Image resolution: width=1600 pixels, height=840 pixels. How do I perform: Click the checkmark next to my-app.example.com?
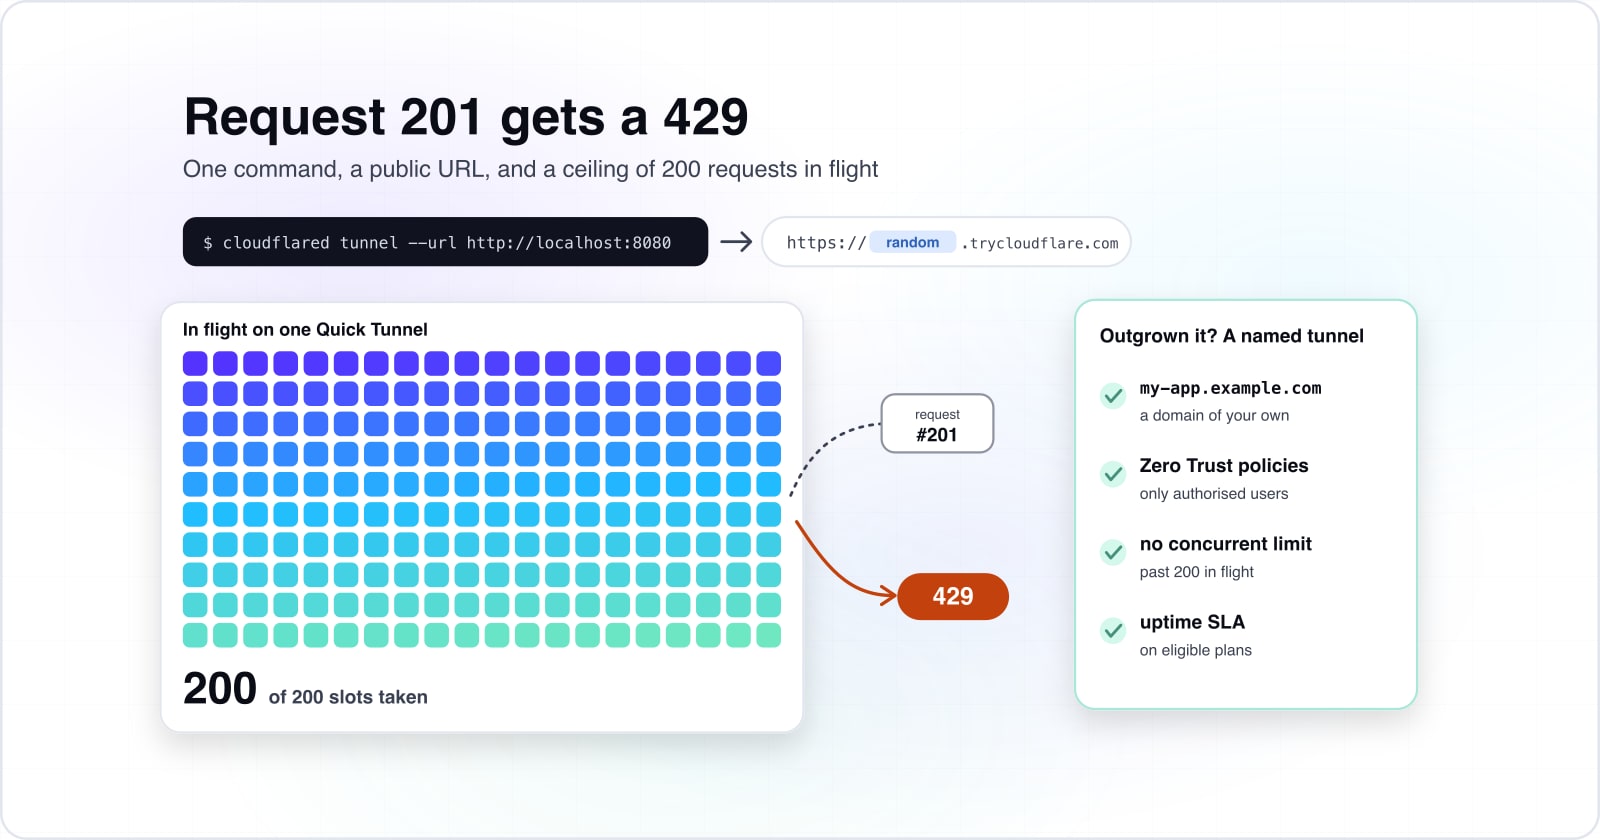[x=1113, y=396]
